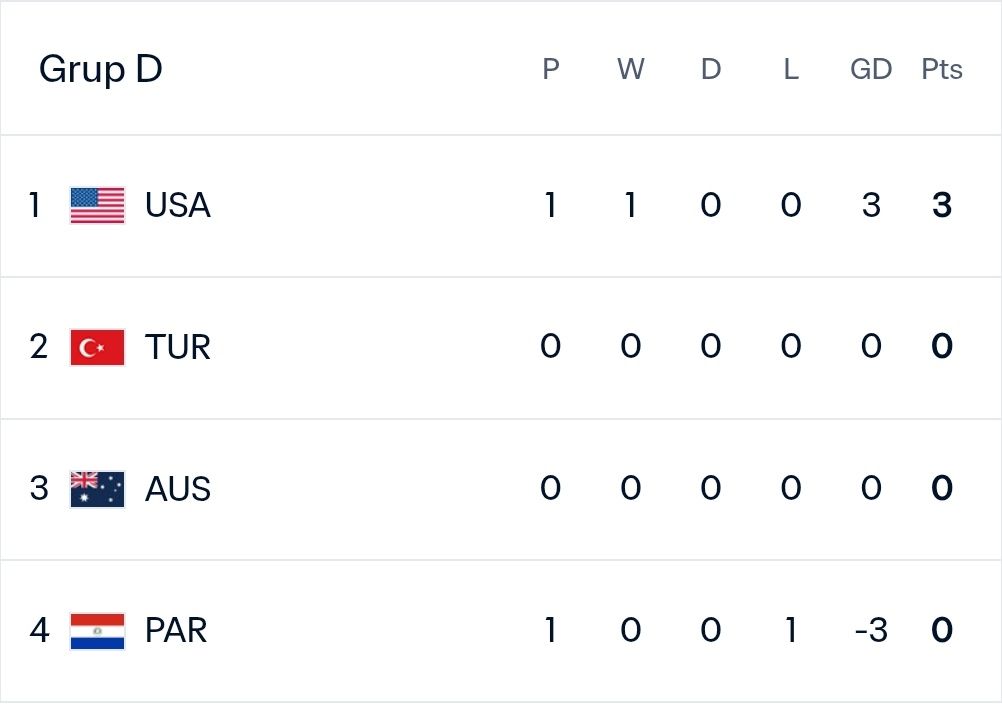
Task: Select the Pts column header
Action: click(x=942, y=69)
